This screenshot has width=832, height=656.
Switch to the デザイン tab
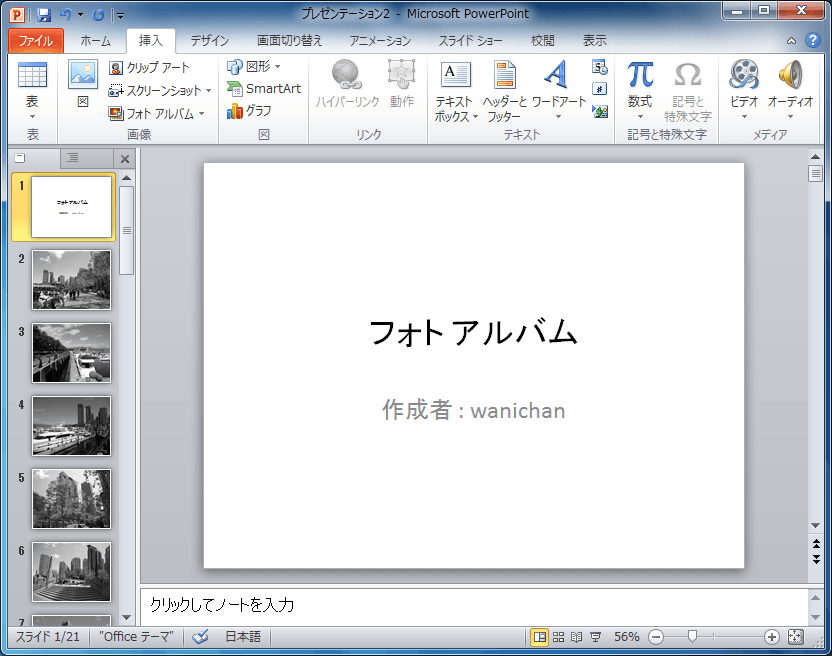click(210, 41)
